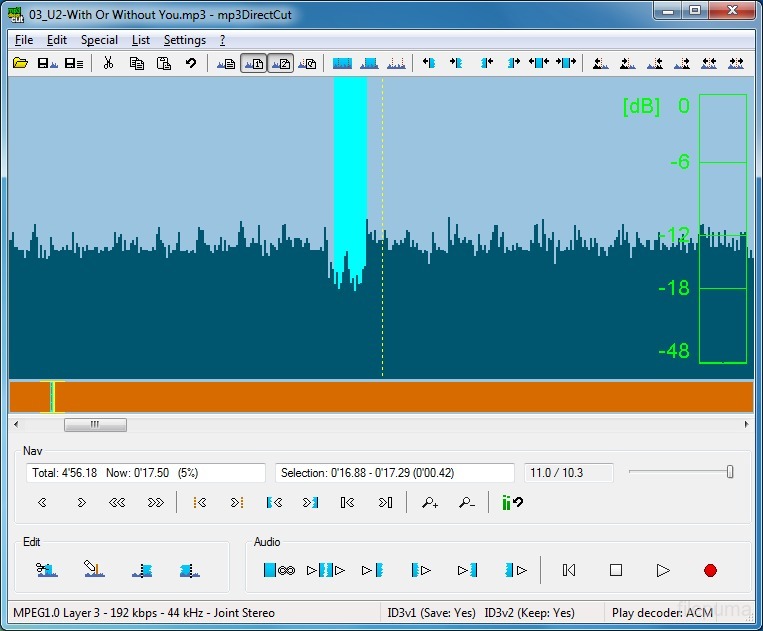763x631 pixels.
Task: Click the rewind to start playback button
Action: click(569, 570)
